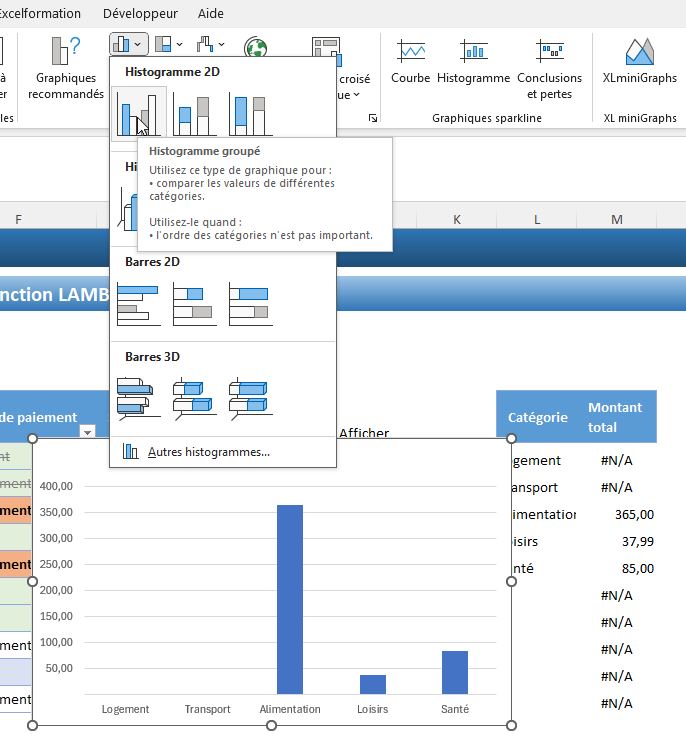This screenshot has width=686, height=742.
Task: Open the column chart dropdown button
Action: [128, 44]
